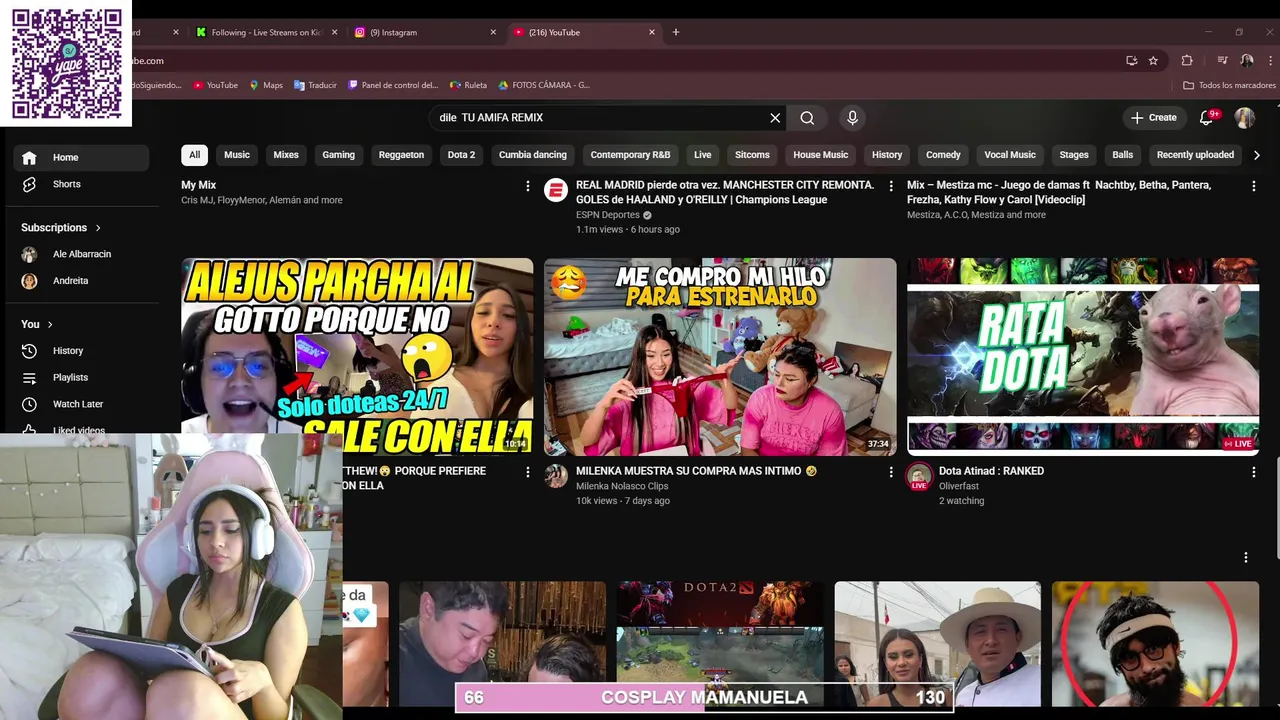Filter by Recently uploaded chip

pos(1195,155)
